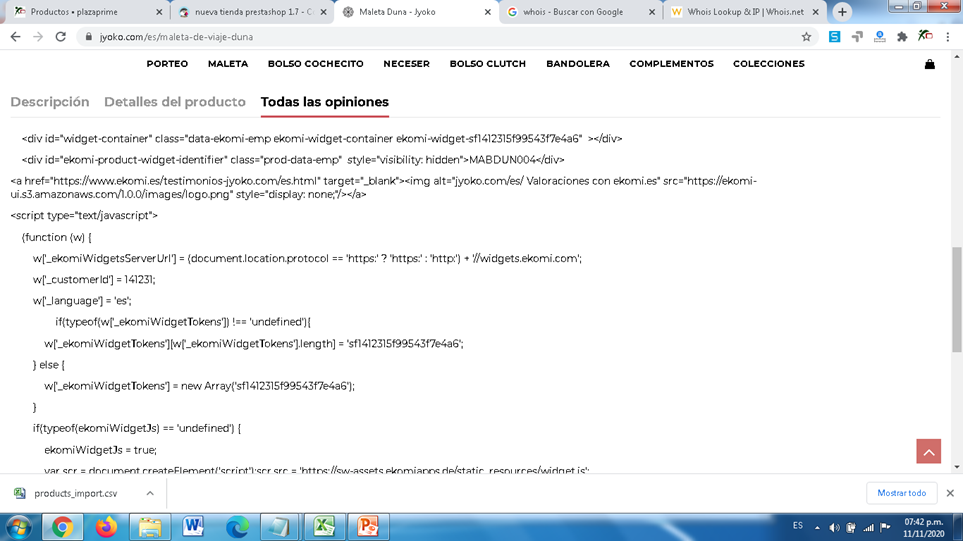
Task: Reload the current page
Action: [60, 37]
